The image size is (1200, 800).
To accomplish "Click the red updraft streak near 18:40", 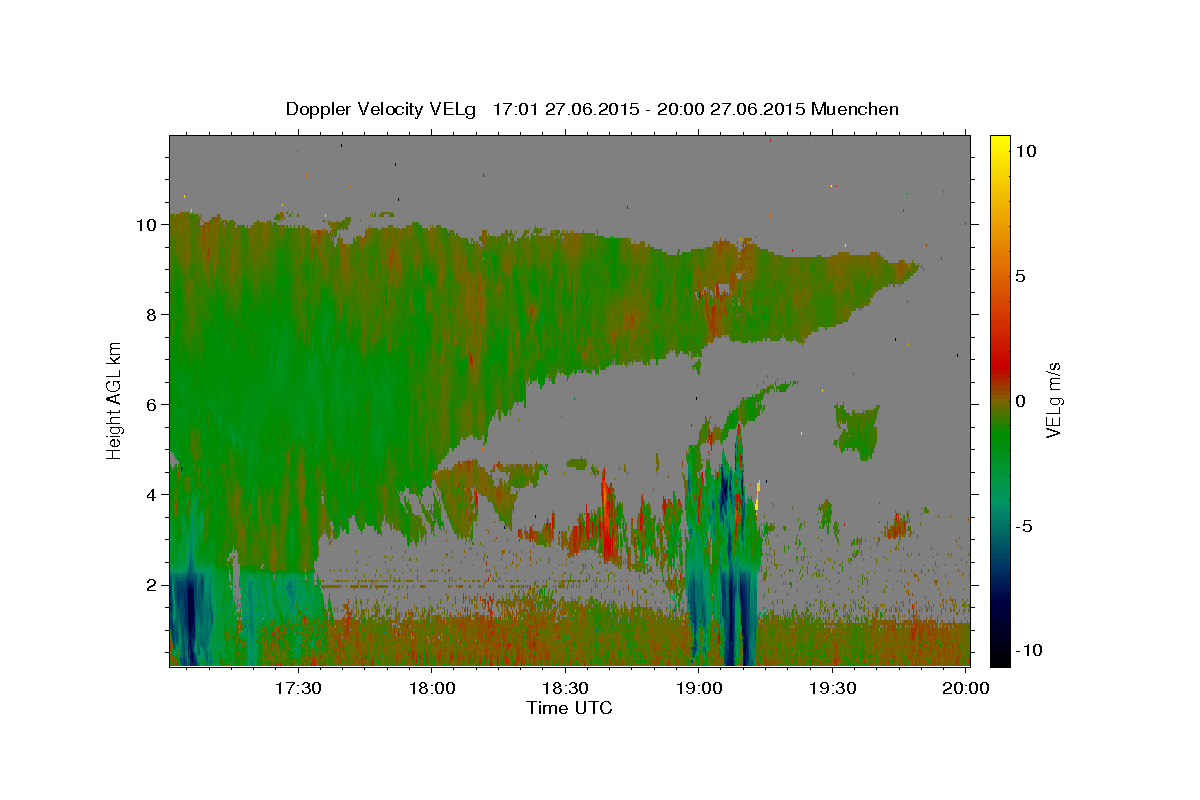I will [x=606, y=515].
